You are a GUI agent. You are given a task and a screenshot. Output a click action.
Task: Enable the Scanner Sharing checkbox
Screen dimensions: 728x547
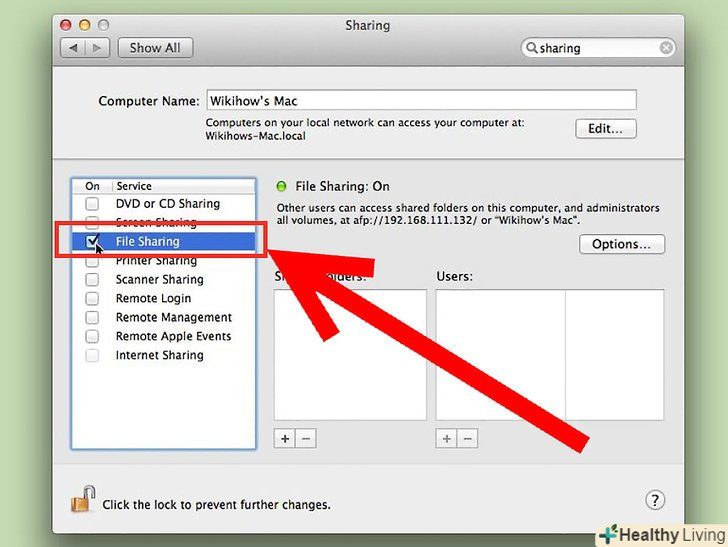(92, 279)
